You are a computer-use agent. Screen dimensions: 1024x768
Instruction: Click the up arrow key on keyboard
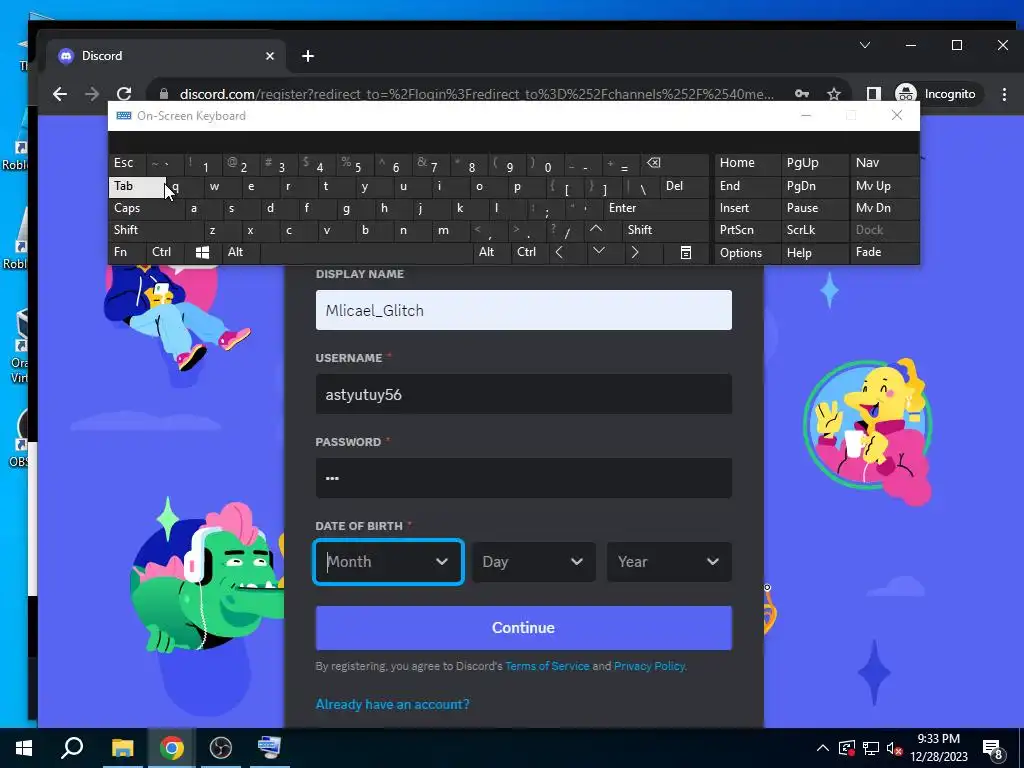pyautogui.click(x=596, y=230)
